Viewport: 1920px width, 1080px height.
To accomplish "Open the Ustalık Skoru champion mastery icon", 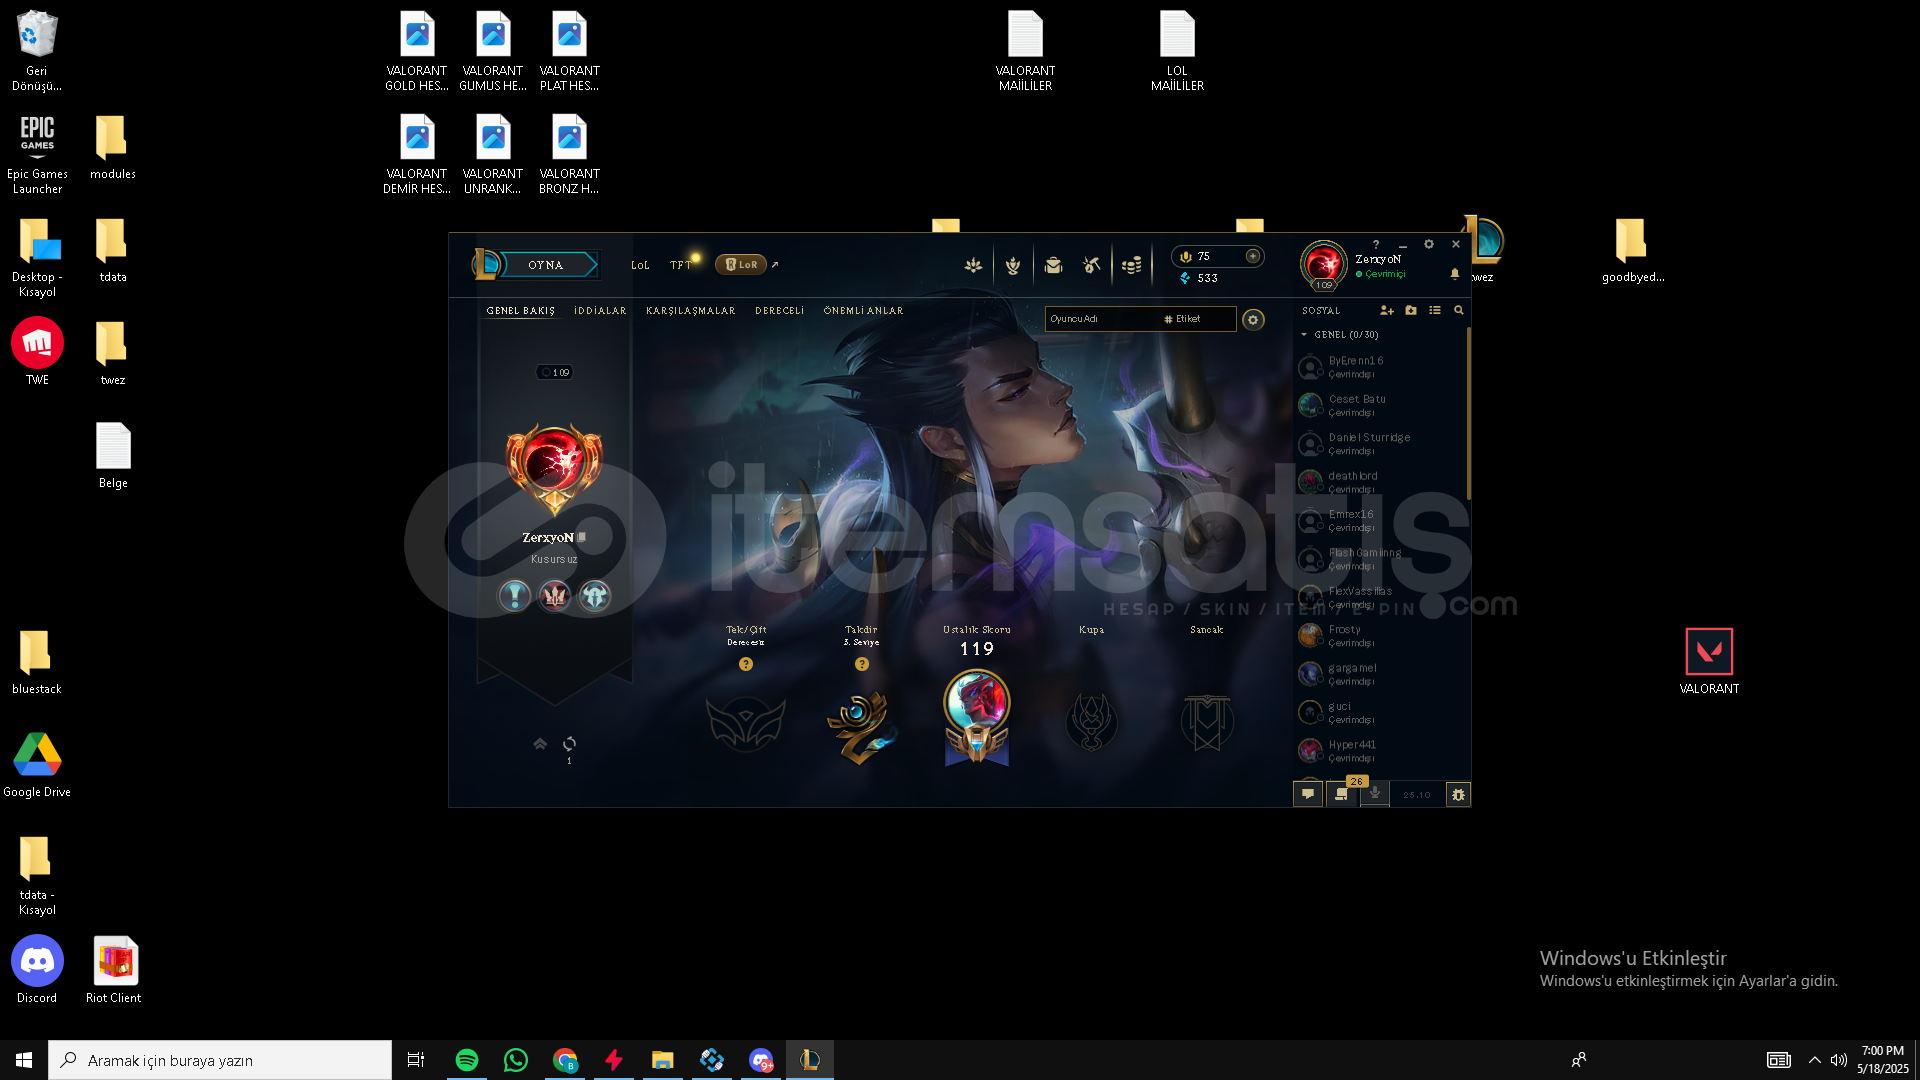I will 977,718.
